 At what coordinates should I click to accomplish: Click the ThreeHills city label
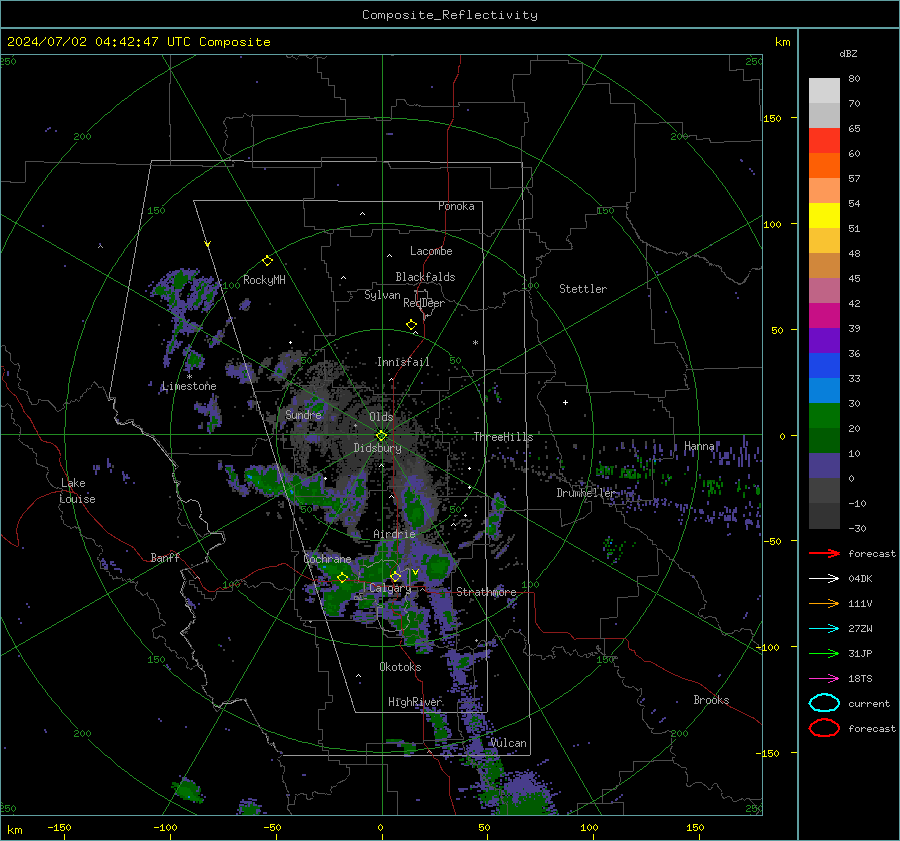point(503,437)
